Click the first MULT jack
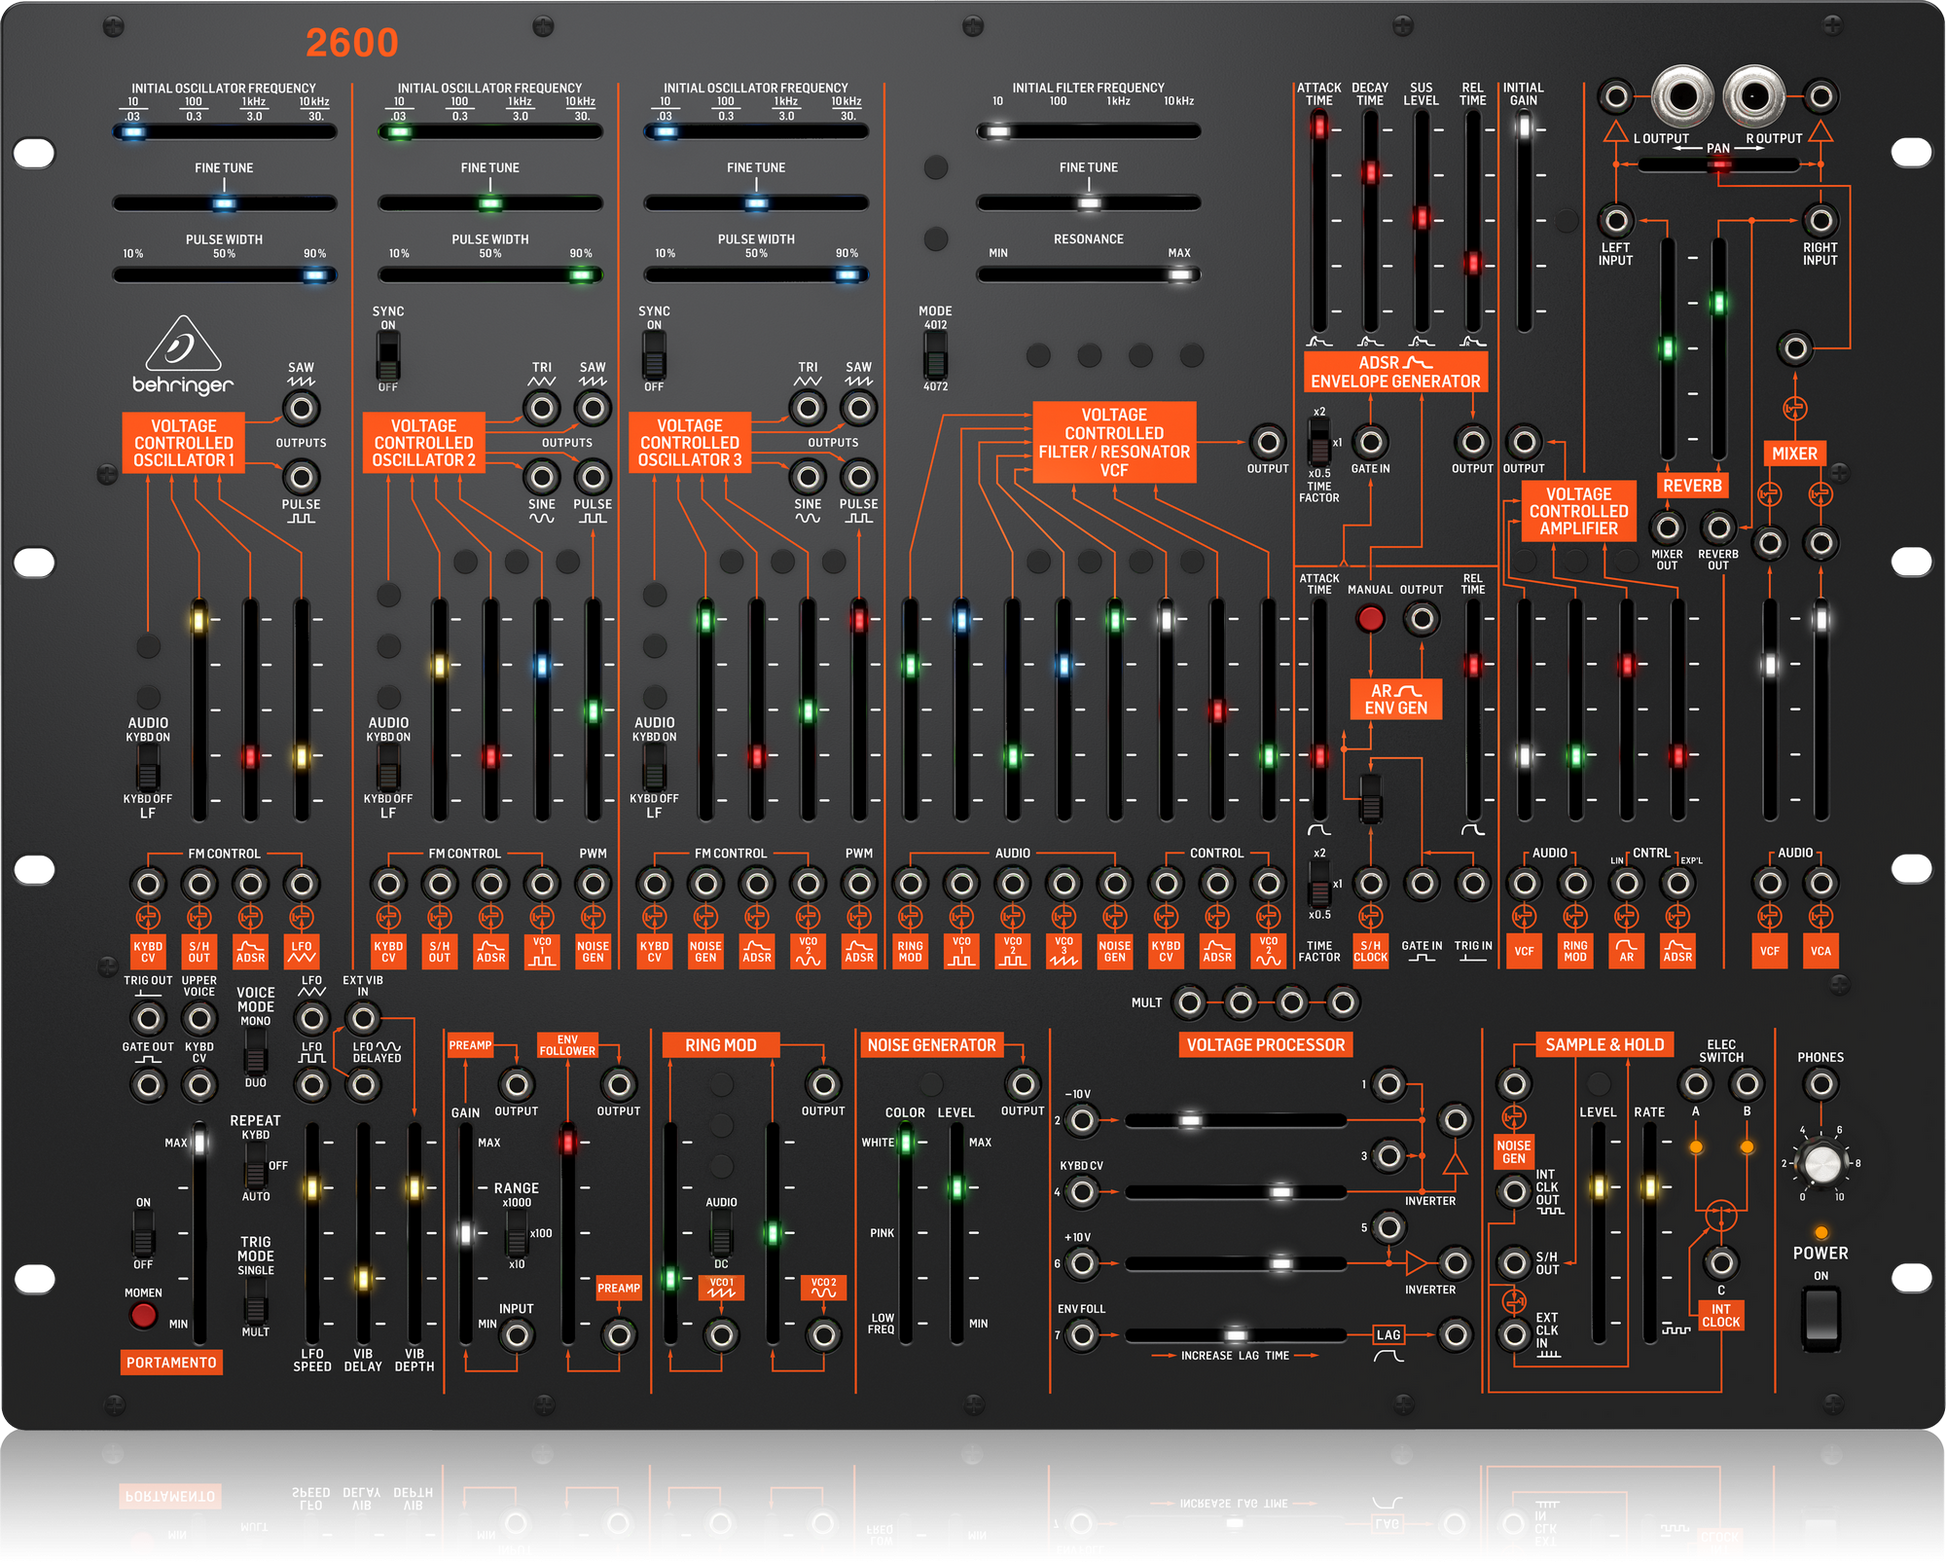The width and height of the screenshot is (1946, 1565). coord(1189,1001)
